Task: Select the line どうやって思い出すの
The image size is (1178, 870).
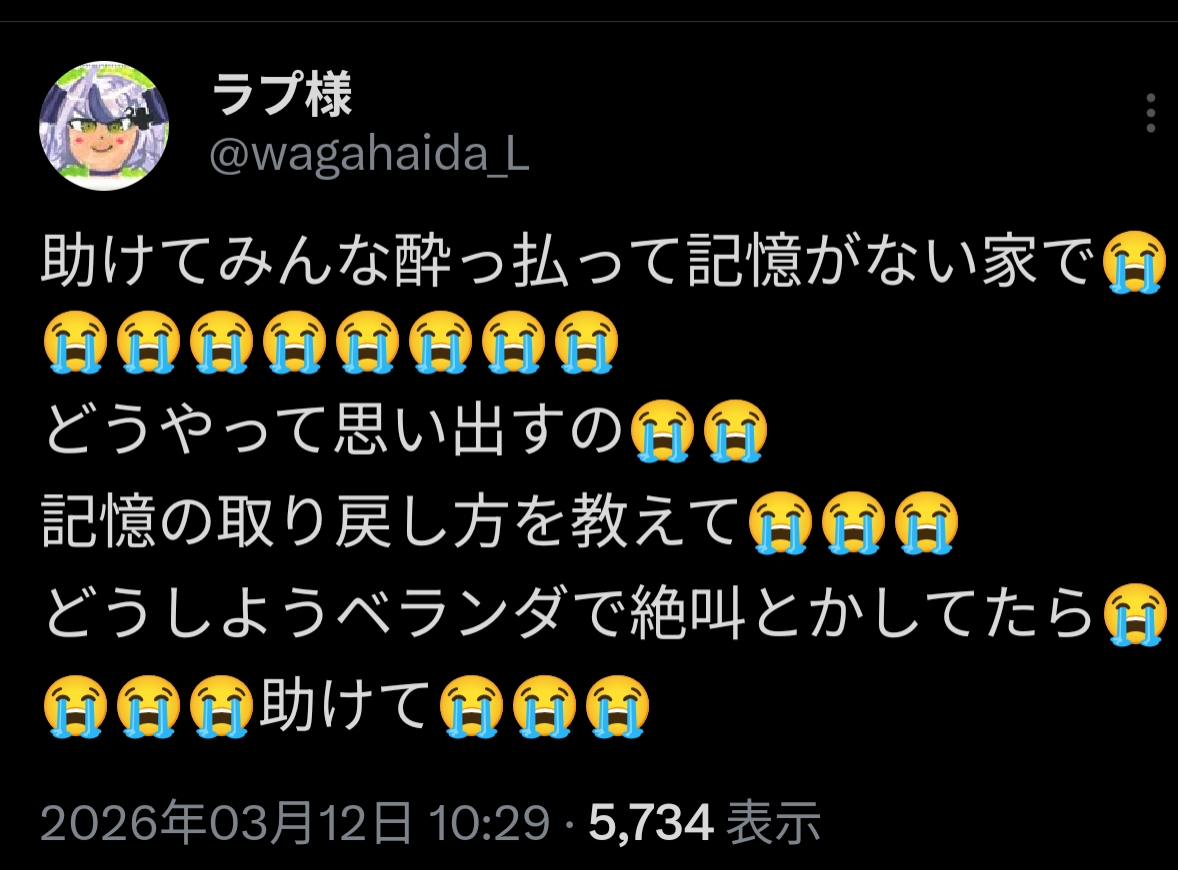Action: pos(333,430)
